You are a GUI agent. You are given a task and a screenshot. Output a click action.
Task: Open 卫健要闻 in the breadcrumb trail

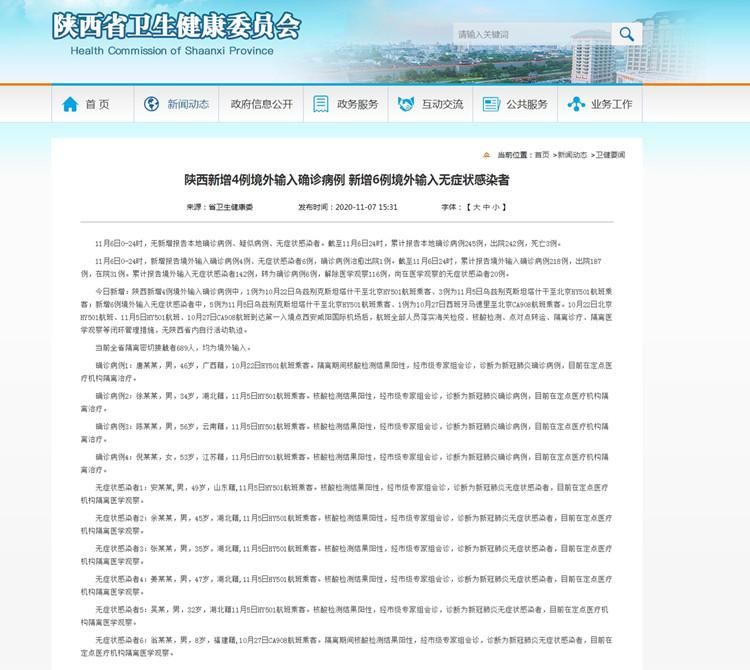click(x=610, y=155)
